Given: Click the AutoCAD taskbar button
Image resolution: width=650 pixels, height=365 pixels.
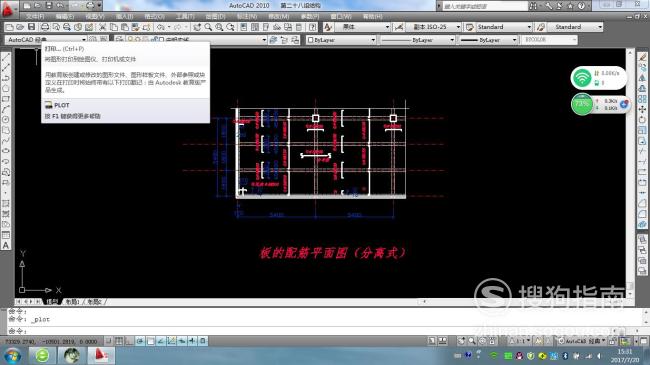Looking at the screenshot, I should (101, 355).
